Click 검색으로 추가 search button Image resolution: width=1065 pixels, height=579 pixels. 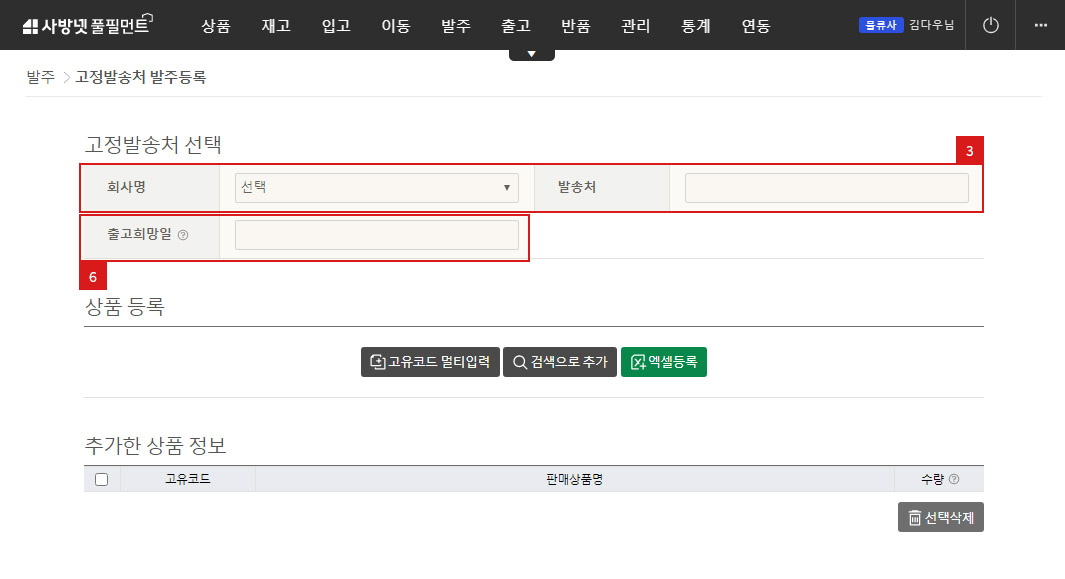(x=559, y=362)
